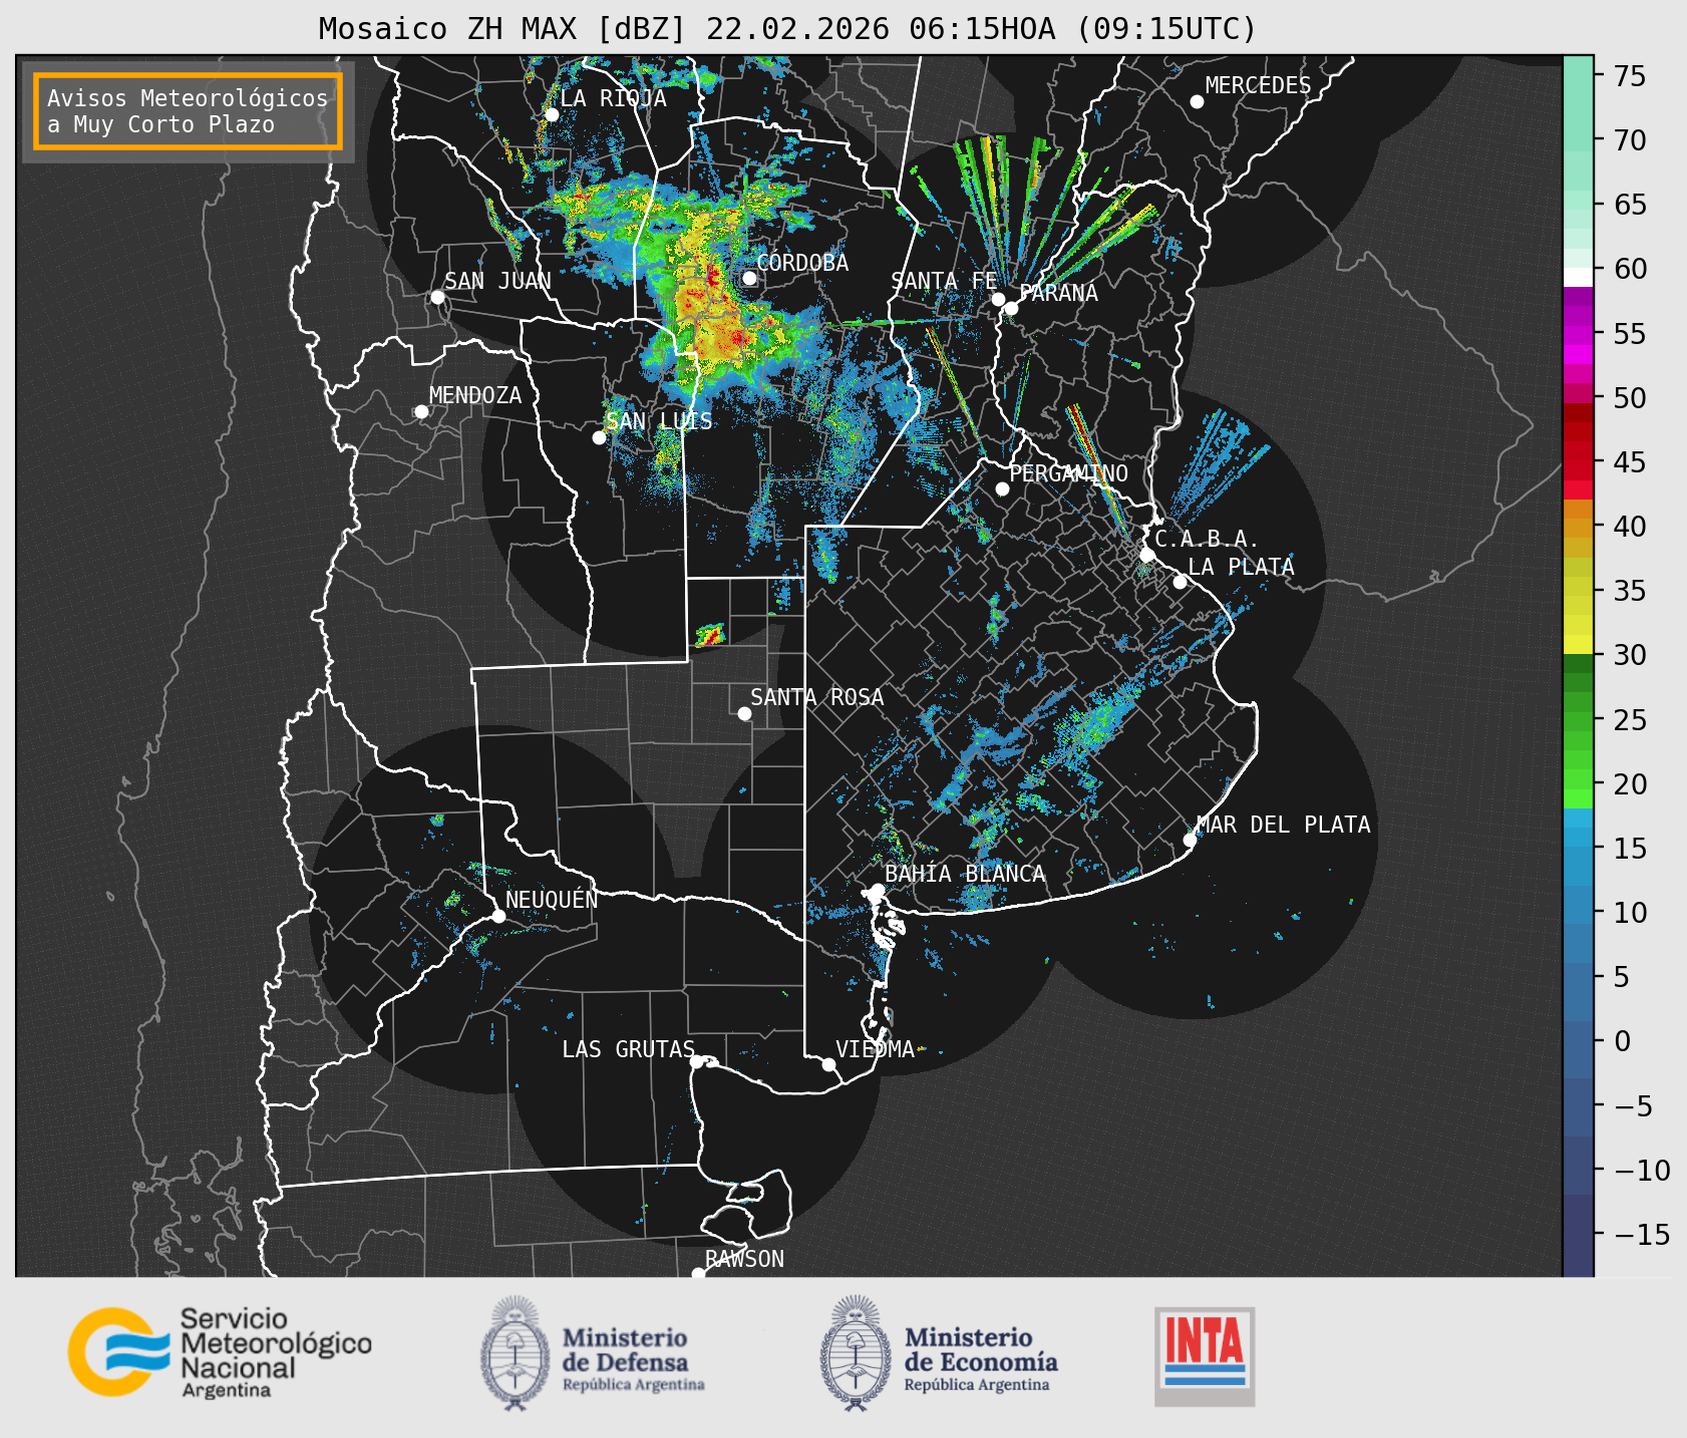Click the RAWSON city marker dot

[698, 1274]
